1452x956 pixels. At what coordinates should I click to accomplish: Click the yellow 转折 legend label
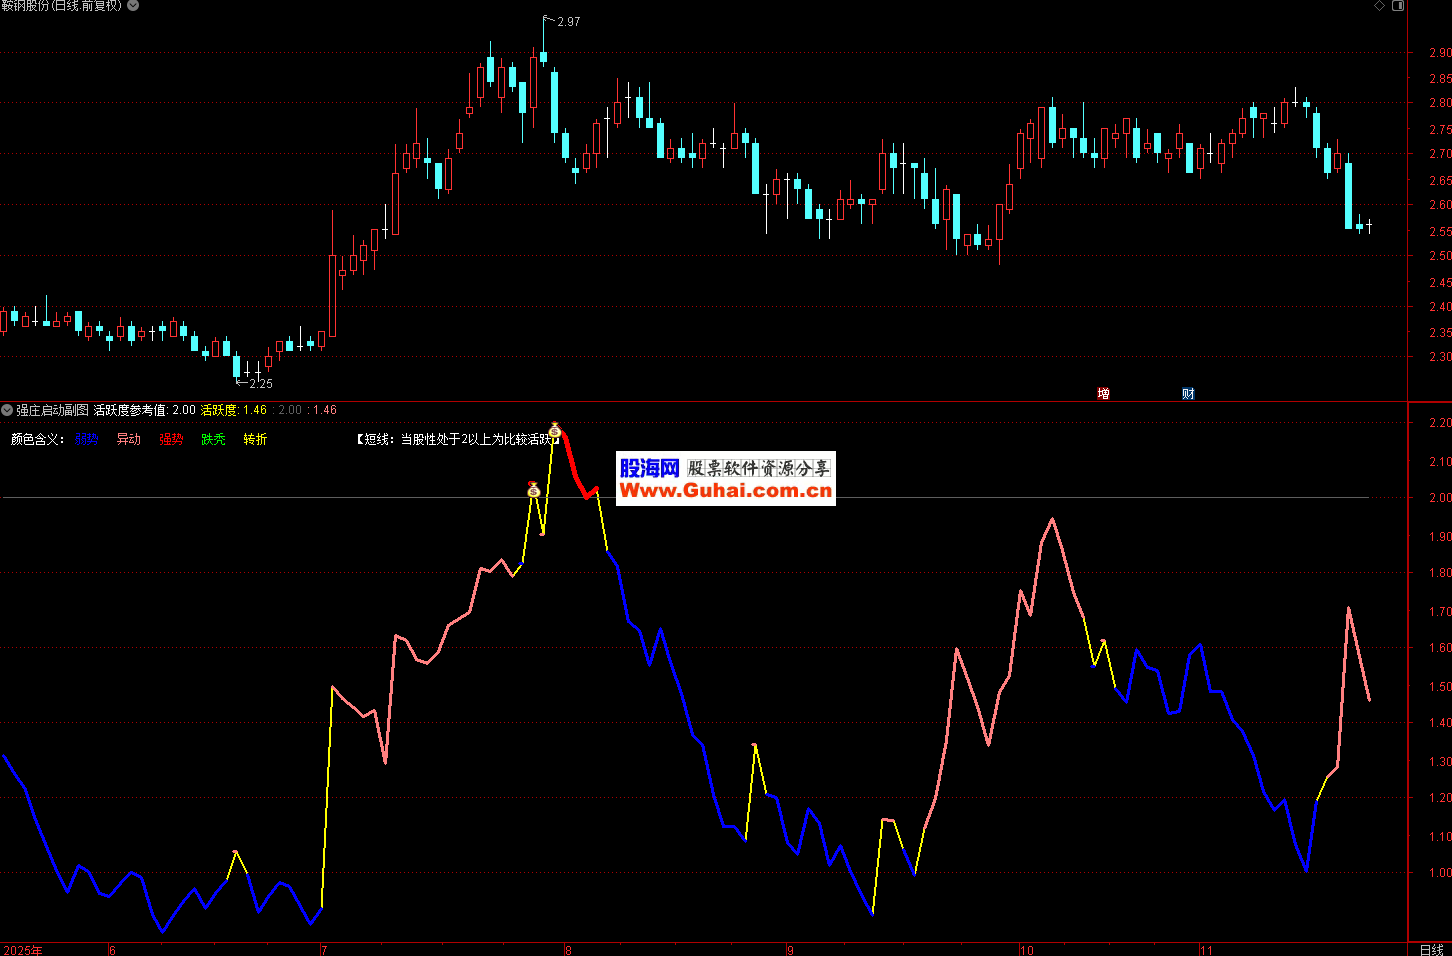(x=255, y=440)
